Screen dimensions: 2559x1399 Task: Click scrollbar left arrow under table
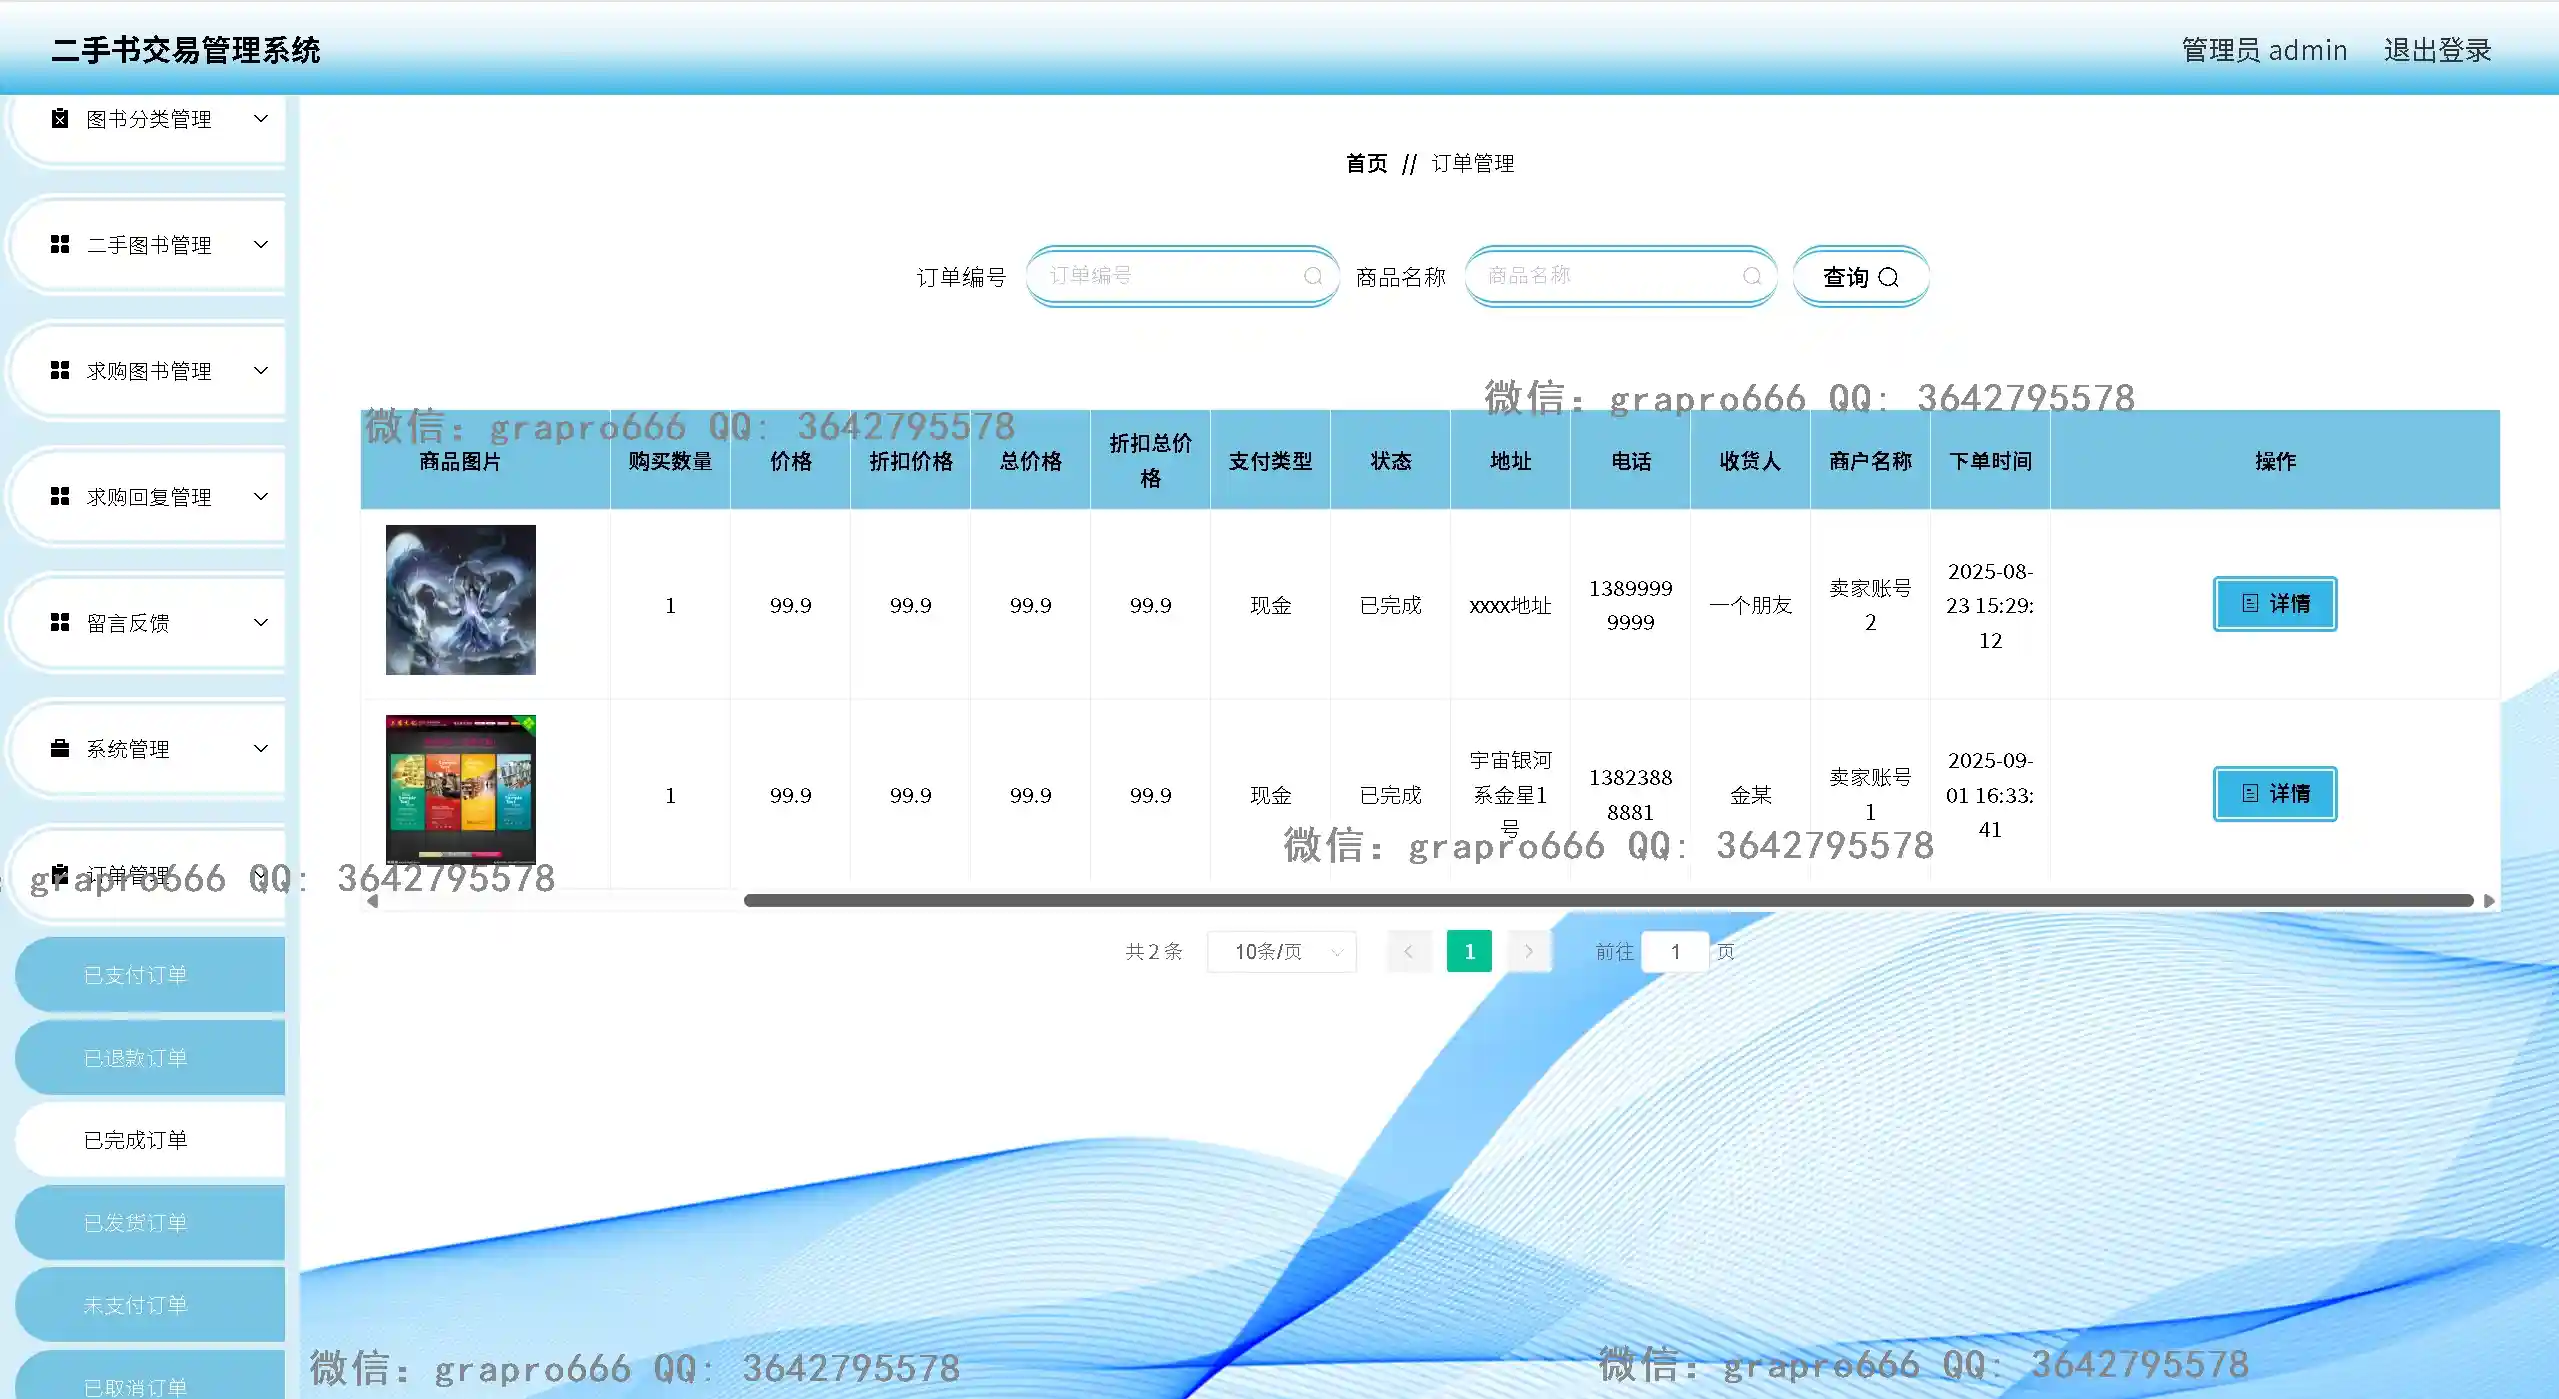tap(372, 901)
